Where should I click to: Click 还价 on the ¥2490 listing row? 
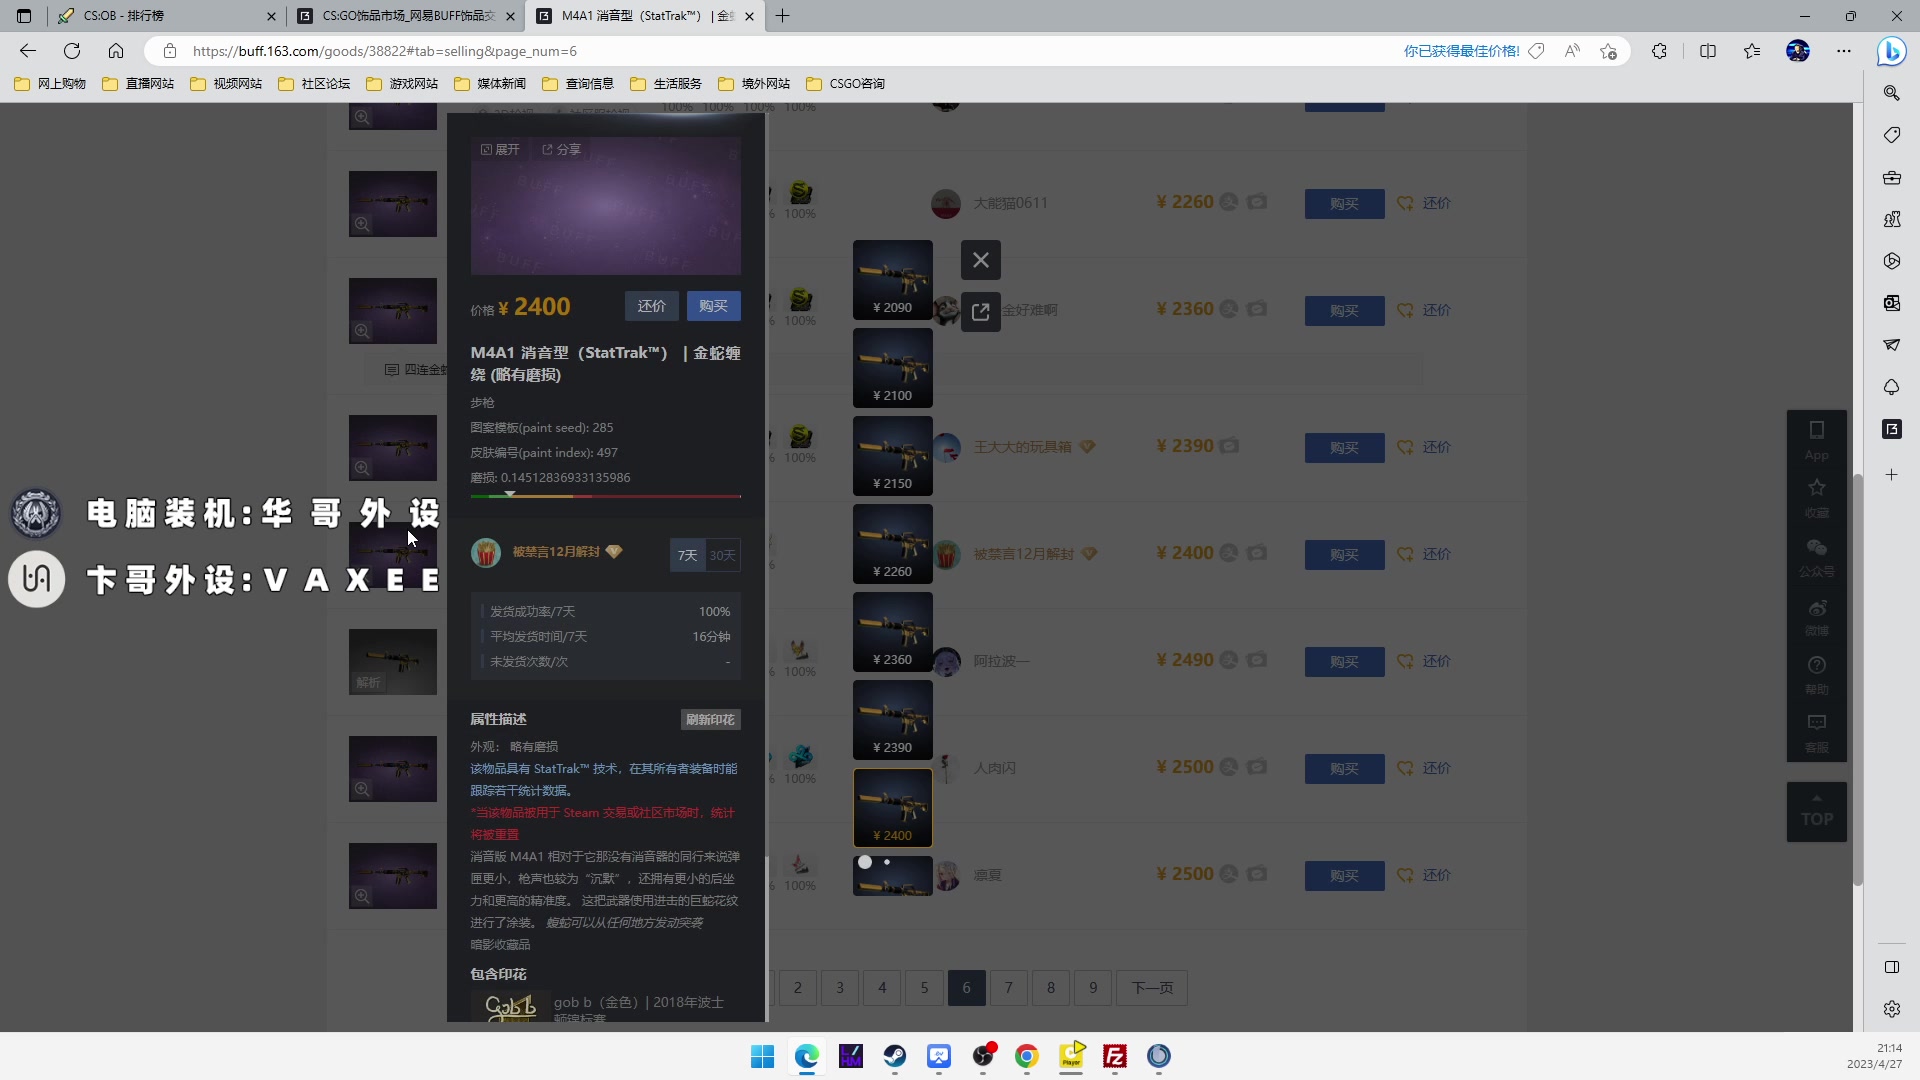[1436, 661]
